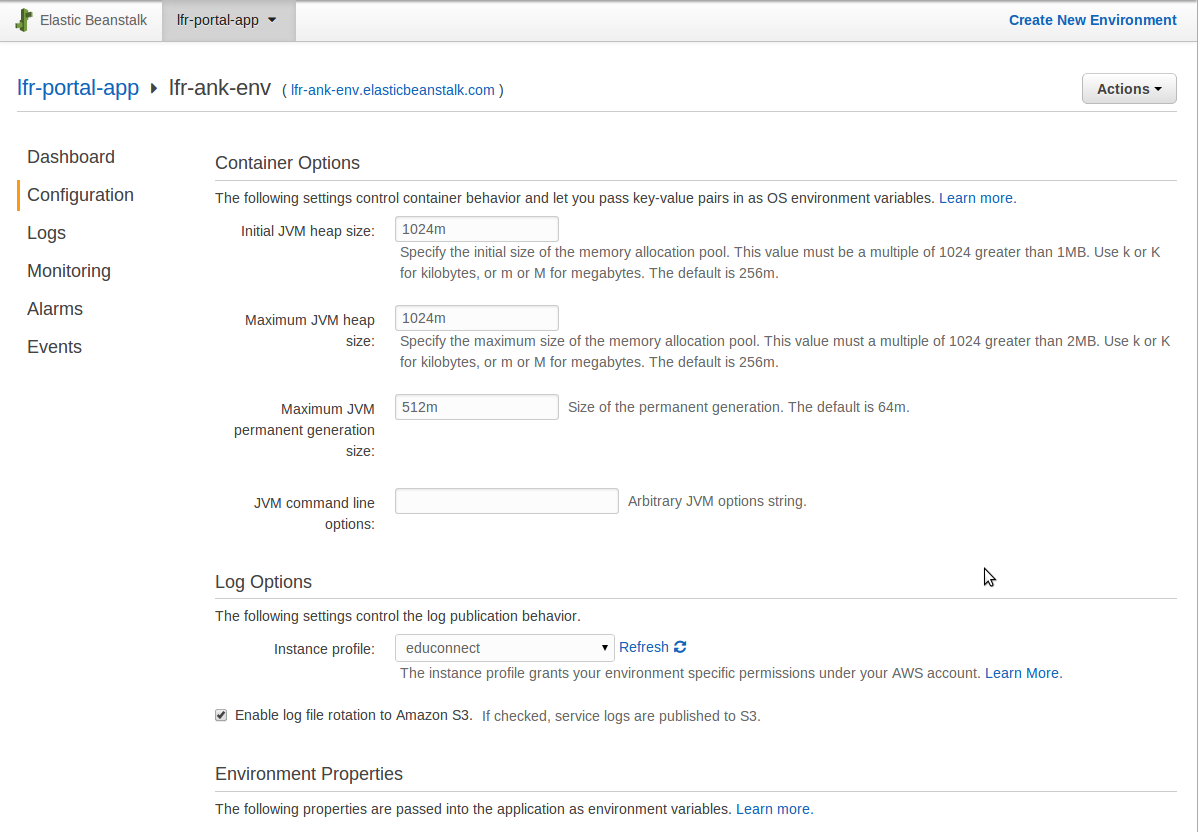1198x832 pixels.
Task: Open the Monitoring section
Action: [x=69, y=270]
